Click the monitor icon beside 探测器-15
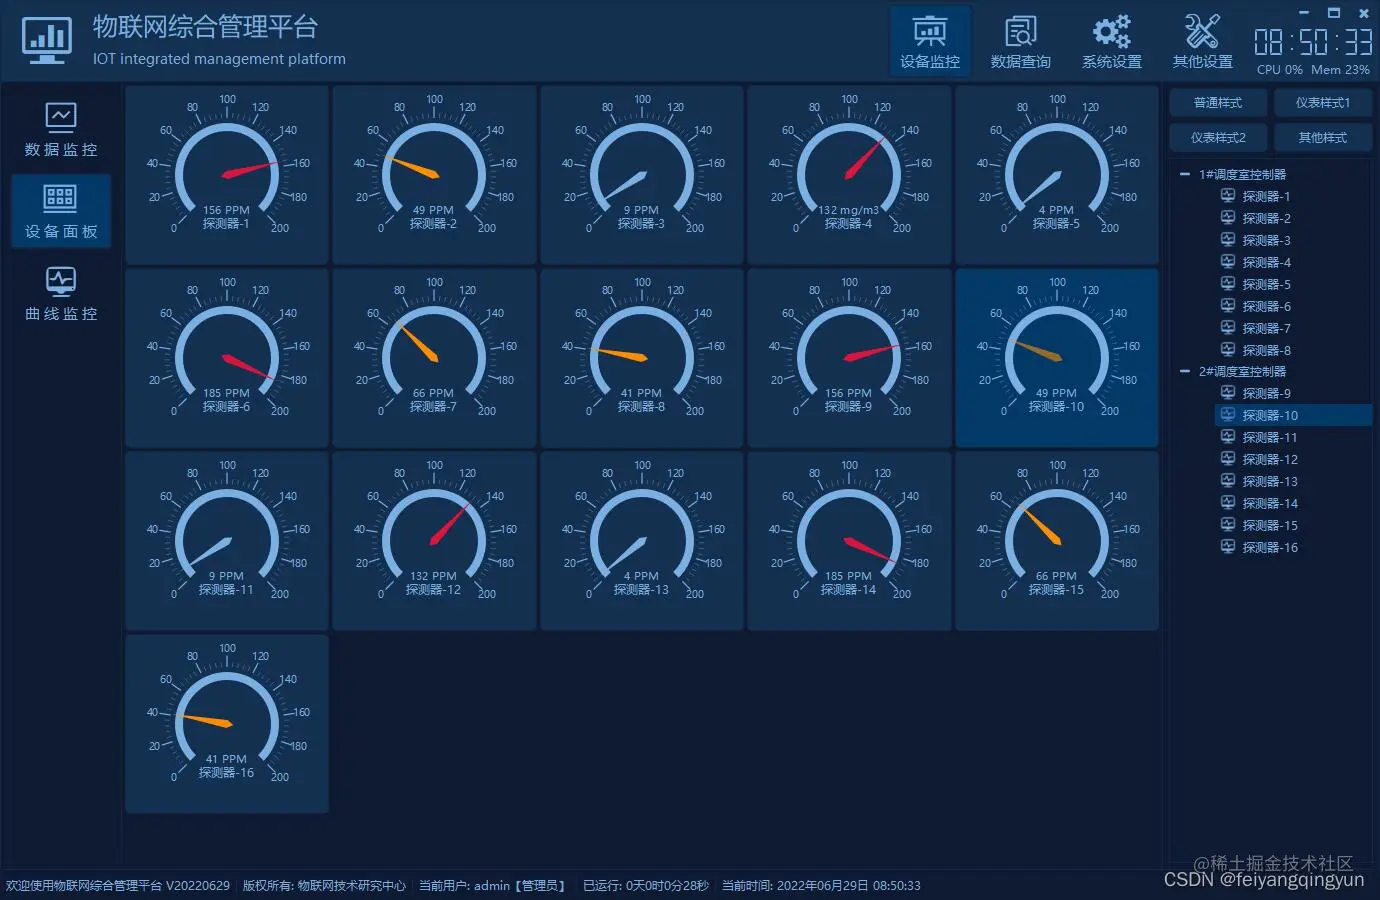Image resolution: width=1380 pixels, height=900 pixels. click(x=1228, y=525)
